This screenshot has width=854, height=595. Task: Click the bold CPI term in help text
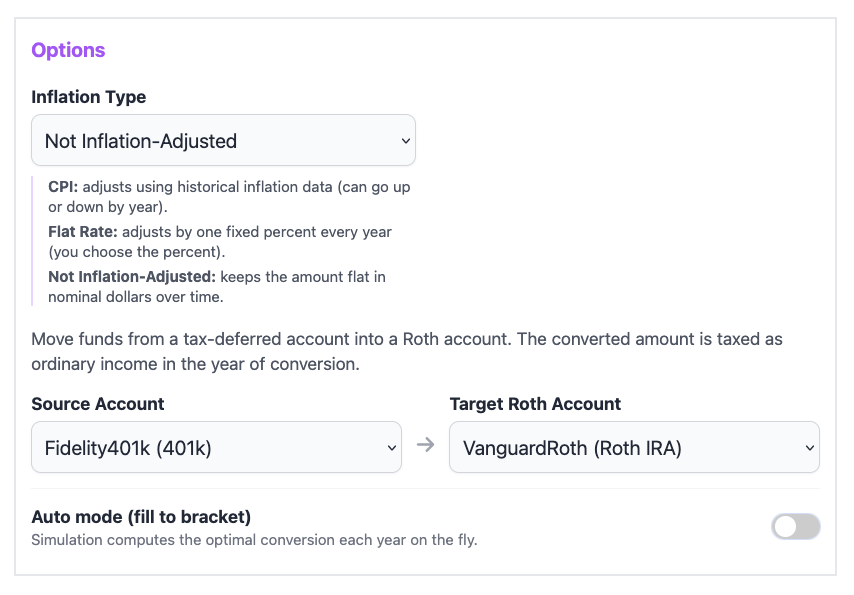pyautogui.click(x=62, y=187)
